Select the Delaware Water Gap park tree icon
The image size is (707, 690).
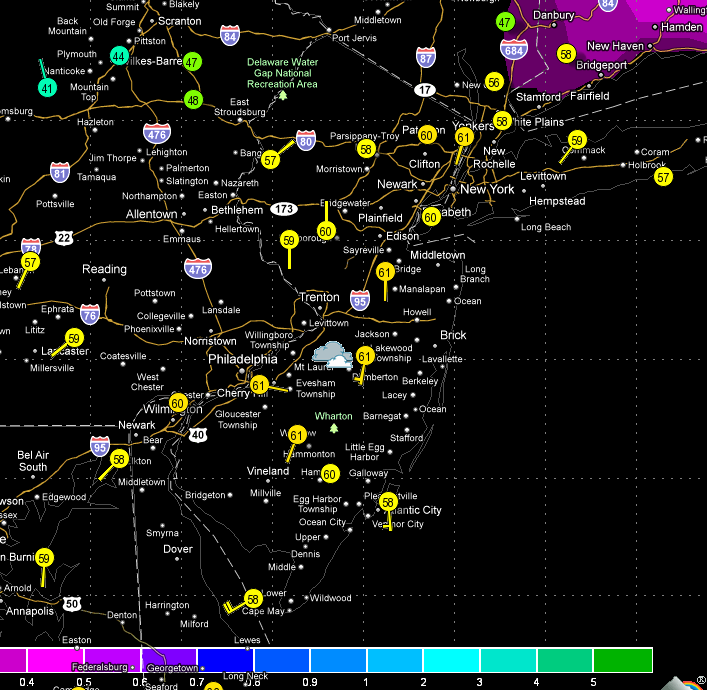tap(283, 96)
